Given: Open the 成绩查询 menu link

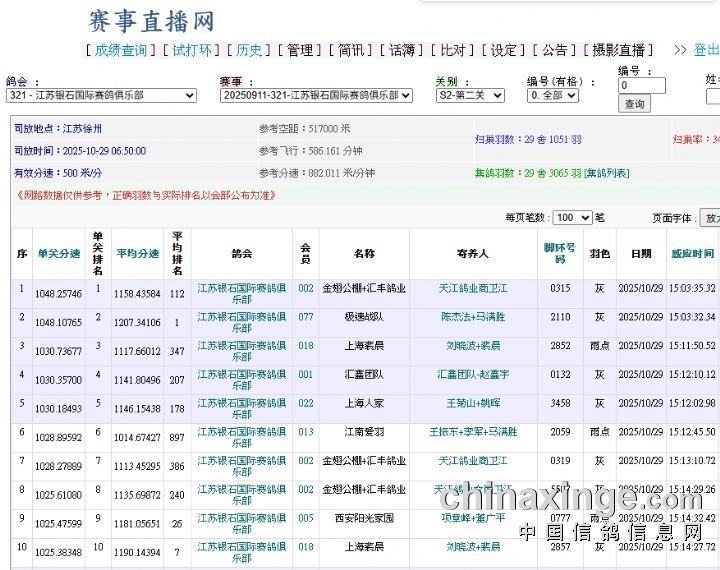Looking at the screenshot, I should tap(120, 50).
